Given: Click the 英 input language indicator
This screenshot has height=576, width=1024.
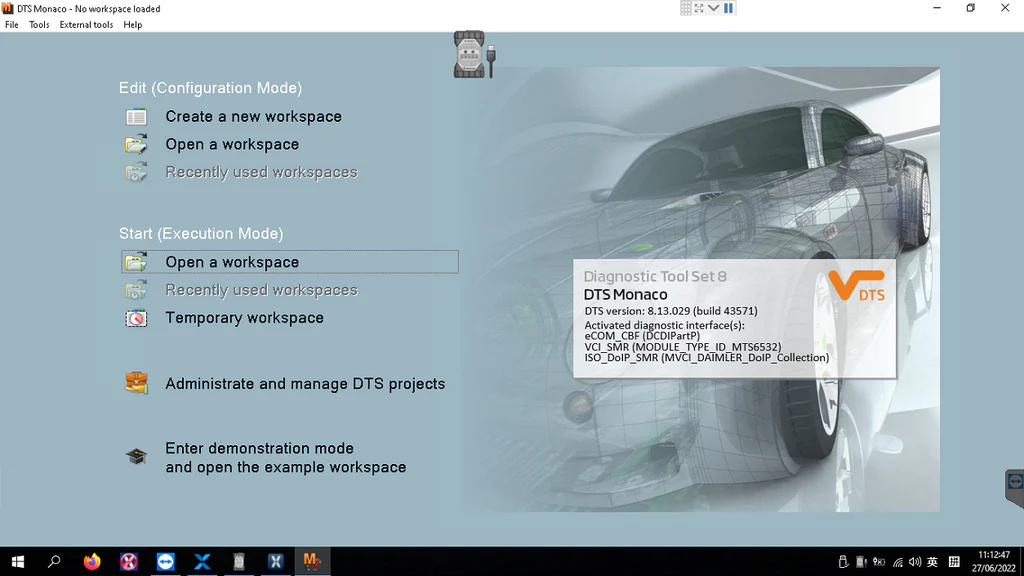Looking at the screenshot, I should 933,562.
